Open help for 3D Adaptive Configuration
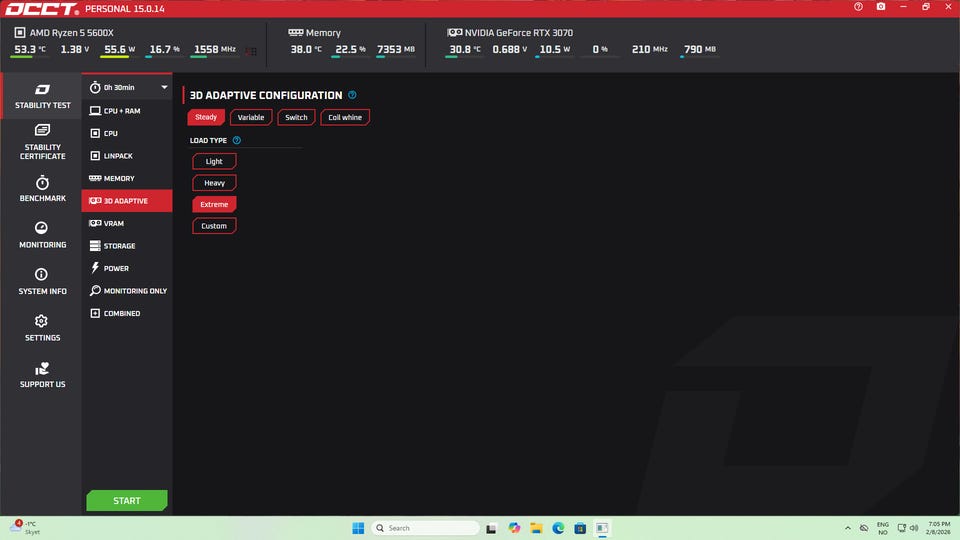Image resolution: width=960 pixels, height=540 pixels. [x=352, y=95]
